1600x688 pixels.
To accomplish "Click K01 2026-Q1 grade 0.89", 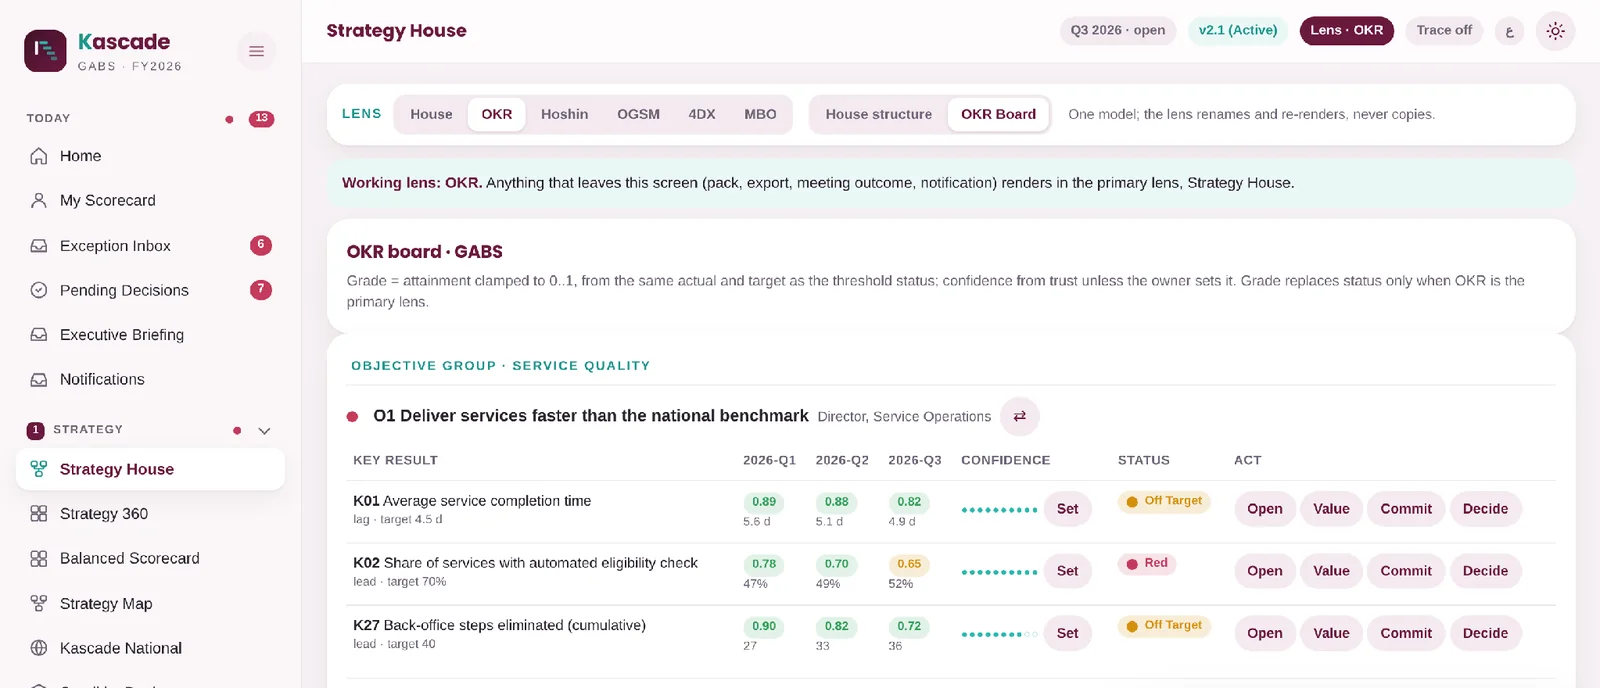I will 764,502.
